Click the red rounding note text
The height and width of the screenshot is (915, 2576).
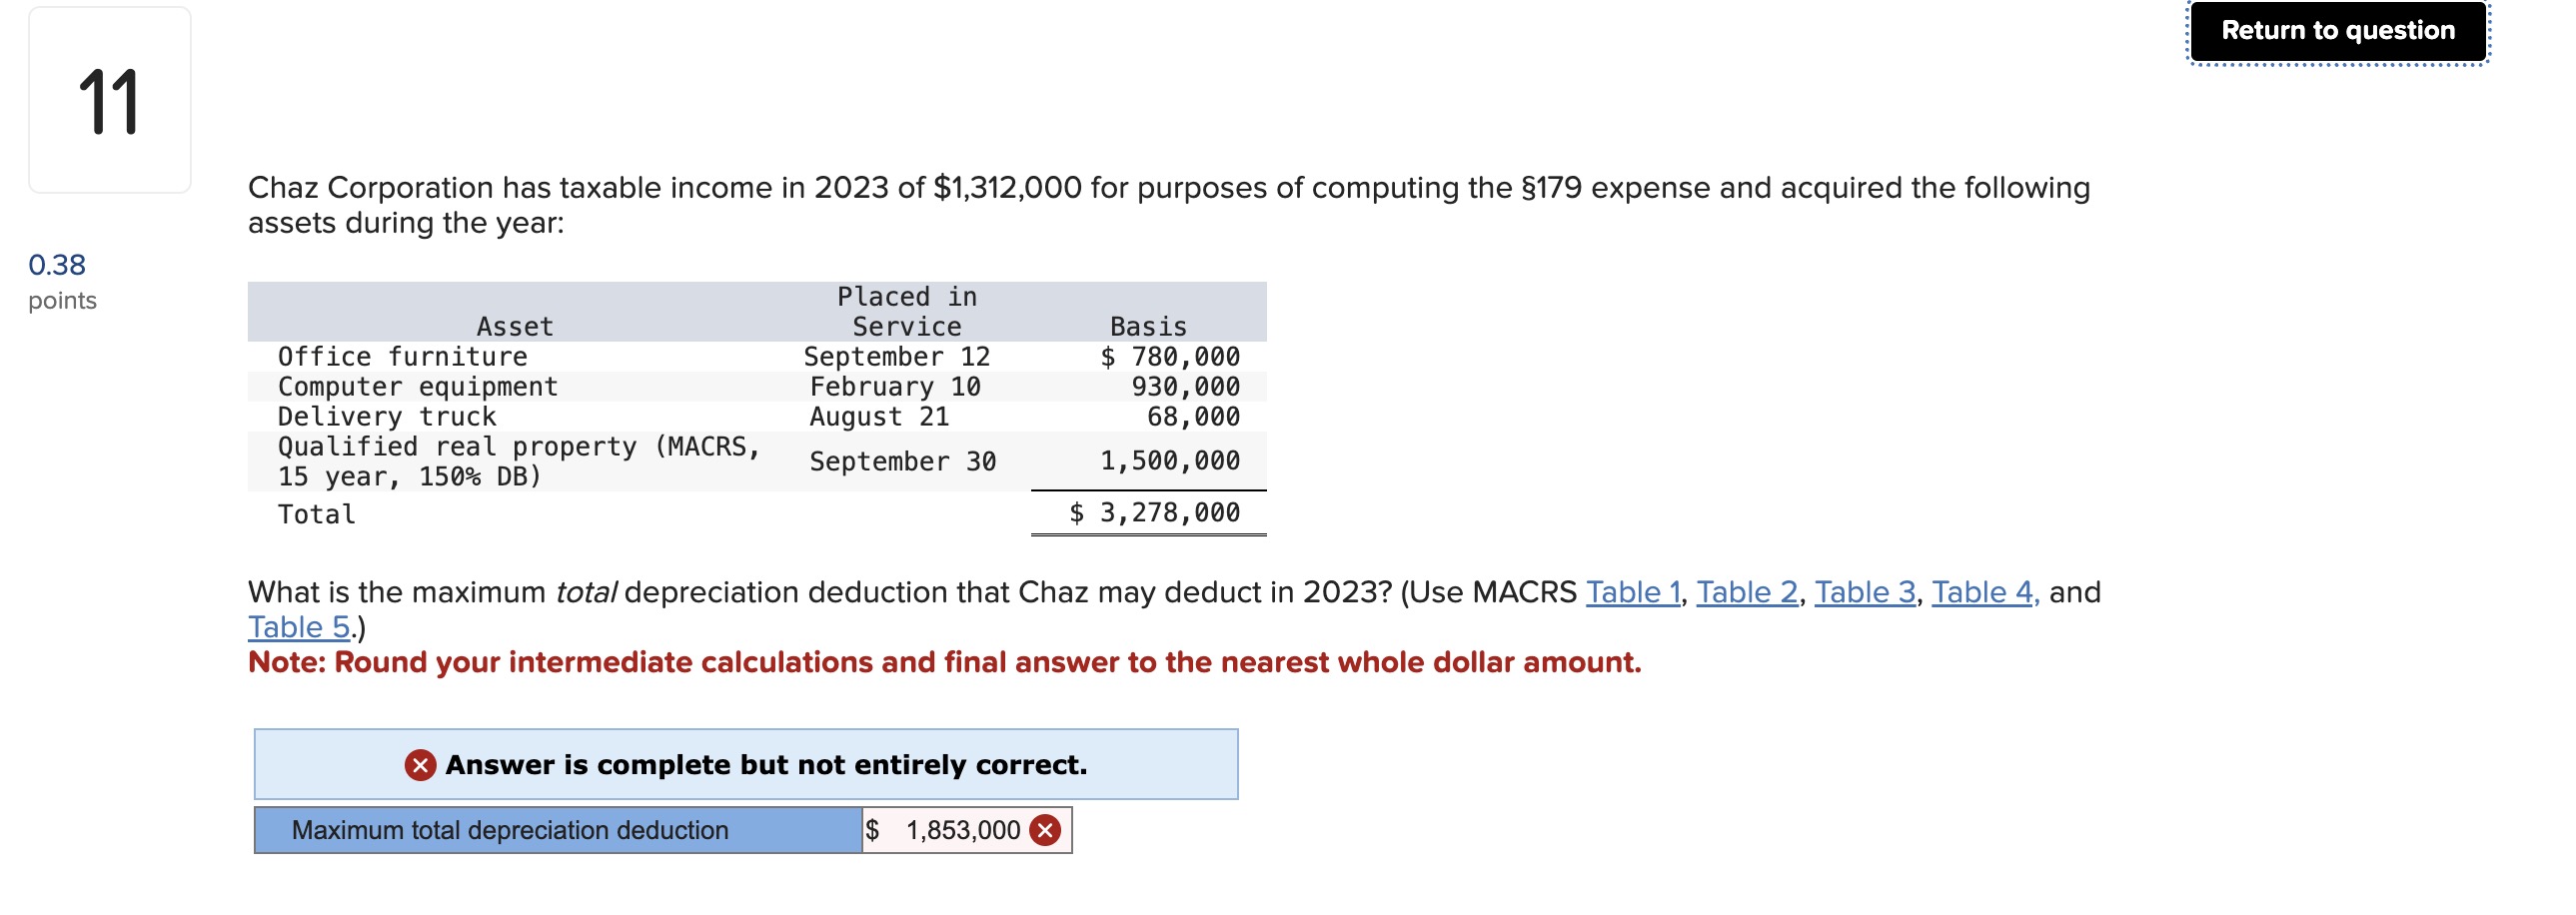coord(944,662)
